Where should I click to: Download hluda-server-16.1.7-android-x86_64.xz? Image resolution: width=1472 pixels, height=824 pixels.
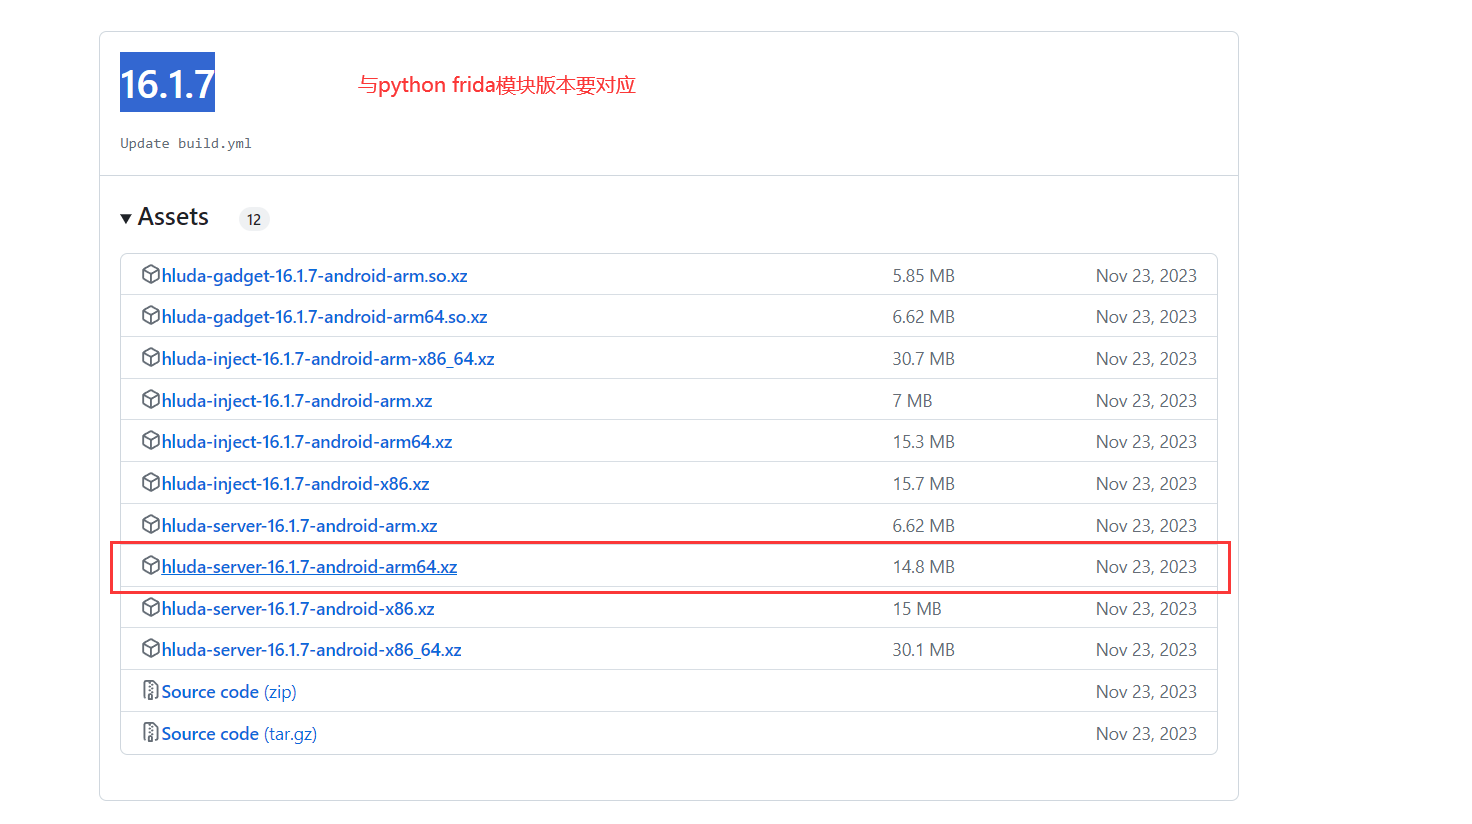tap(312, 650)
